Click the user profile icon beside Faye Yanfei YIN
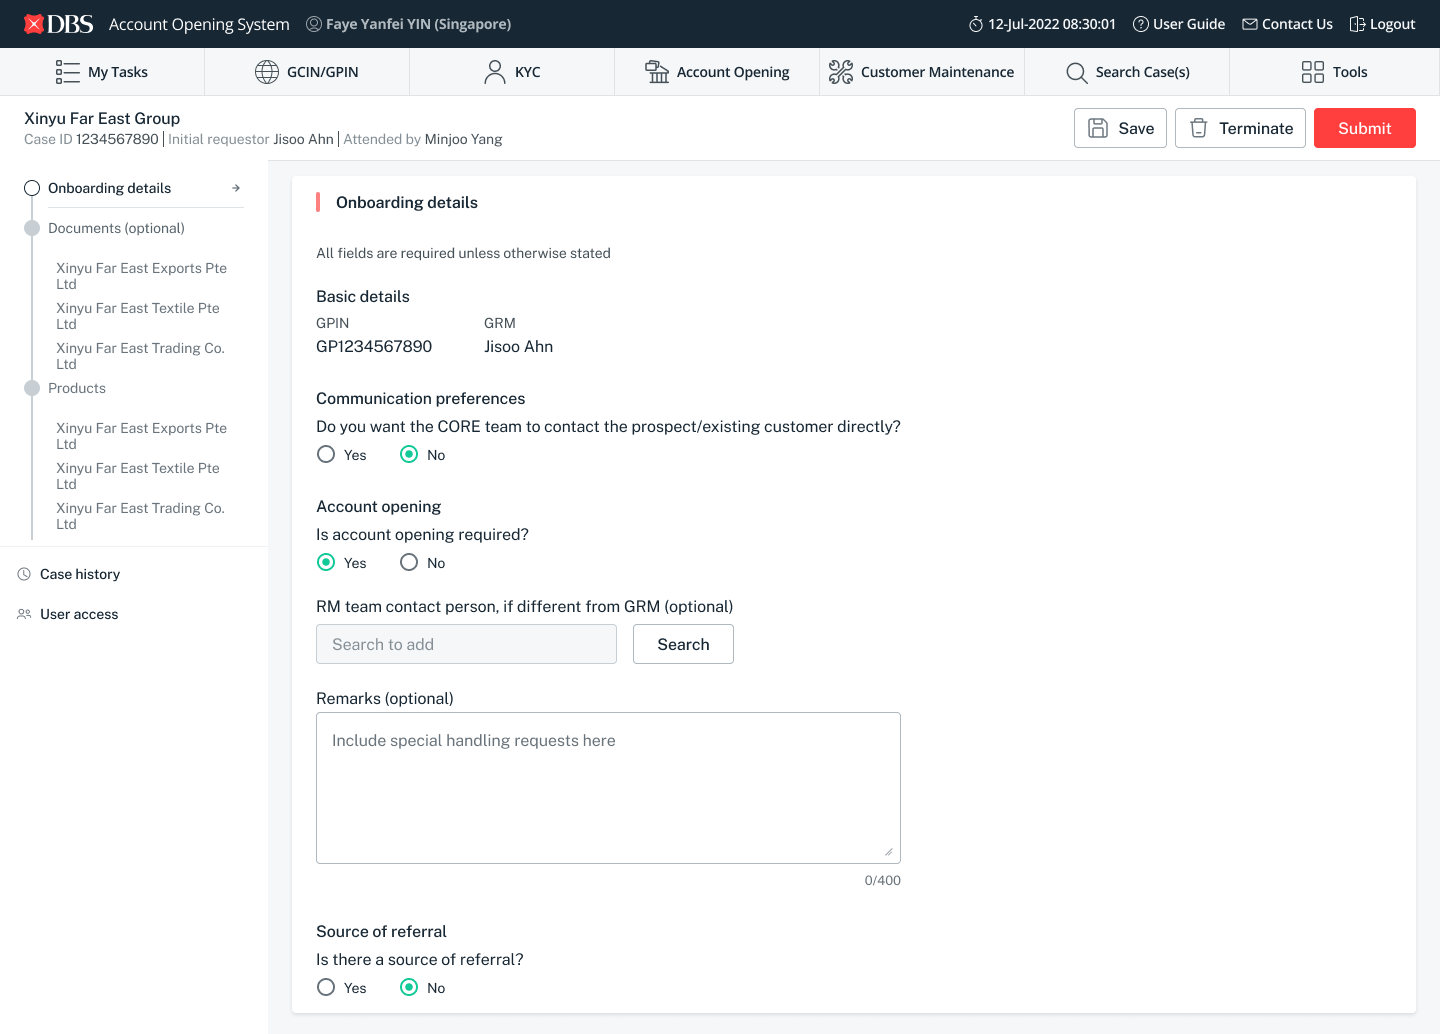This screenshot has width=1440, height=1034. point(314,24)
